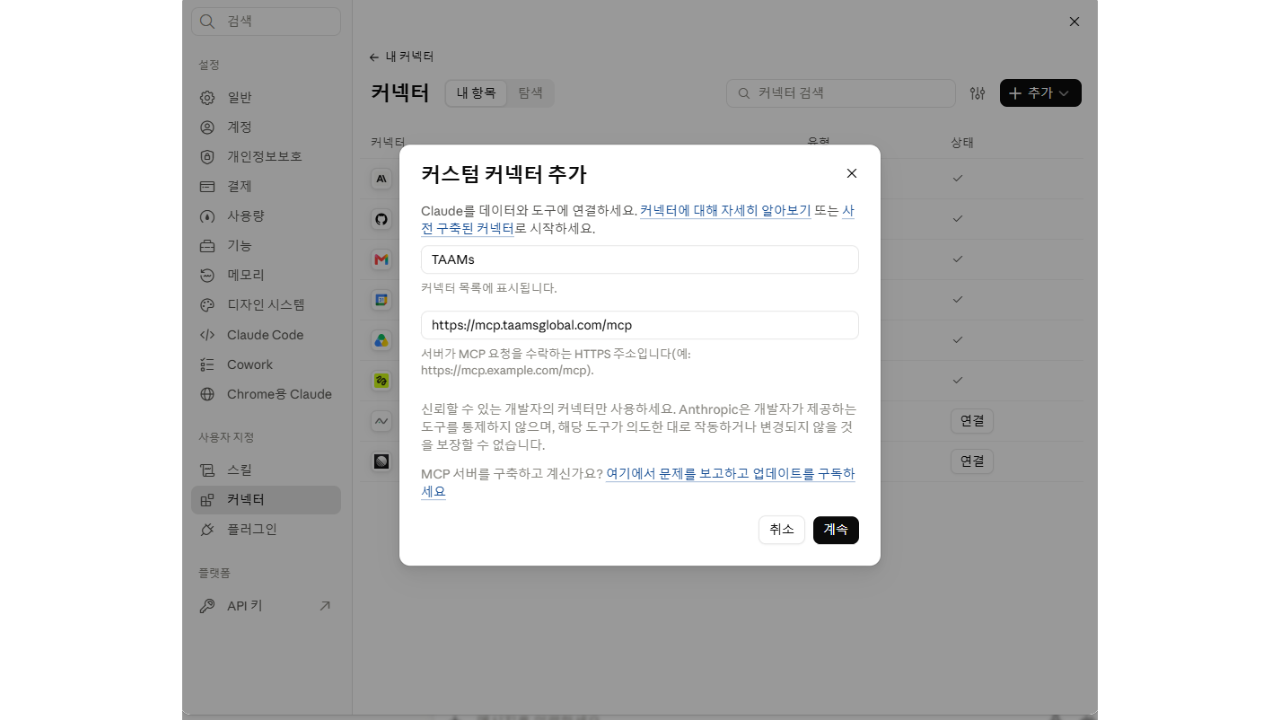Close the 커스텀 커넥터 추가 dialog
This screenshot has width=1280, height=720.
click(x=852, y=173)
